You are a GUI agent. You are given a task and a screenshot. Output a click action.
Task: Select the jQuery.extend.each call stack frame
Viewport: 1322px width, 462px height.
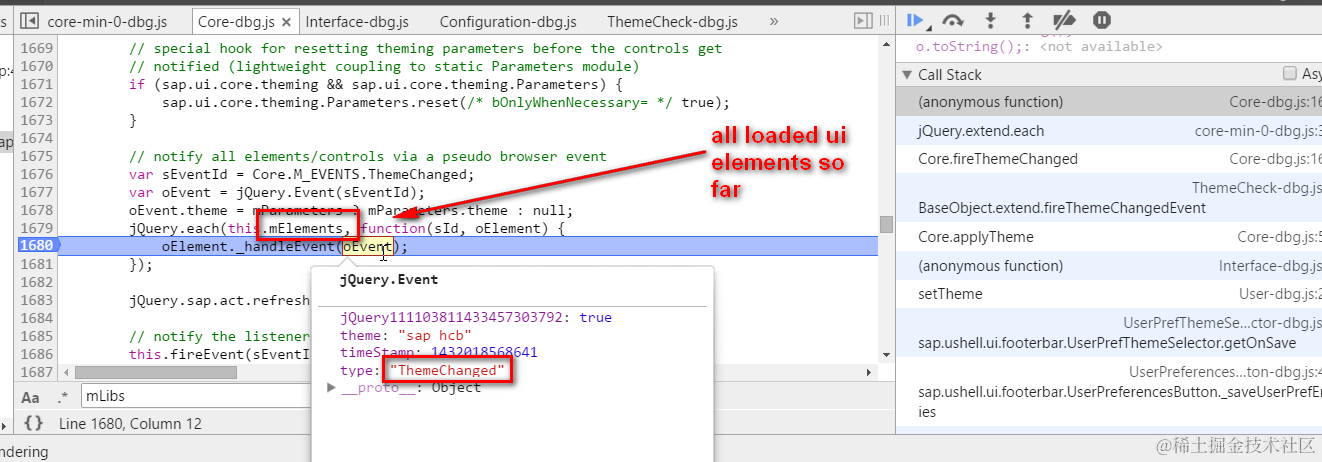[1109, 131]
